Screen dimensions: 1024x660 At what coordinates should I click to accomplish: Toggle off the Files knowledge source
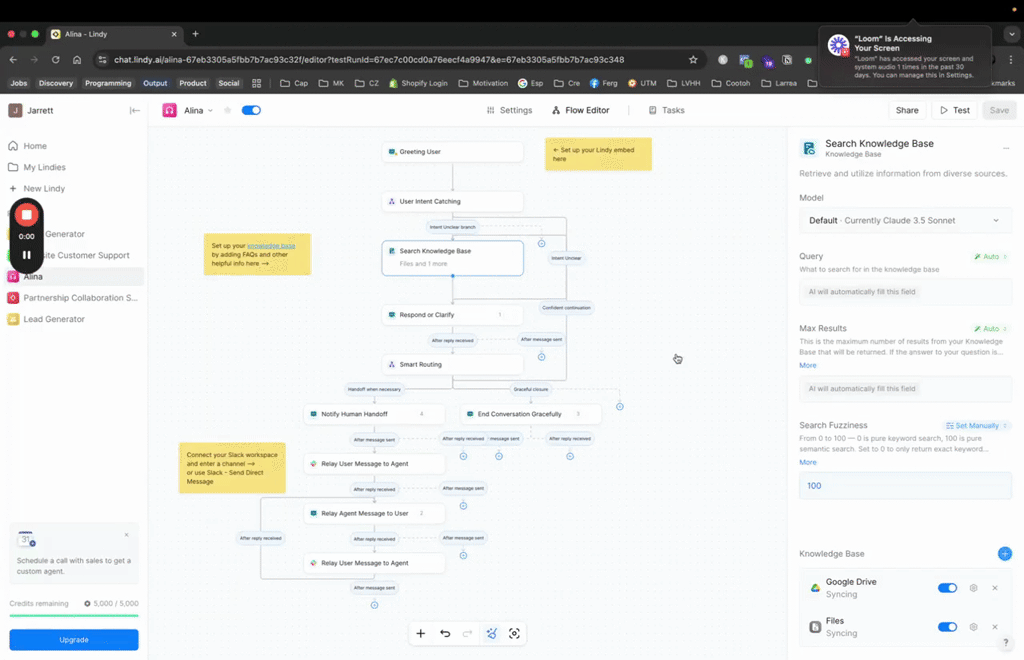[947, 627]
